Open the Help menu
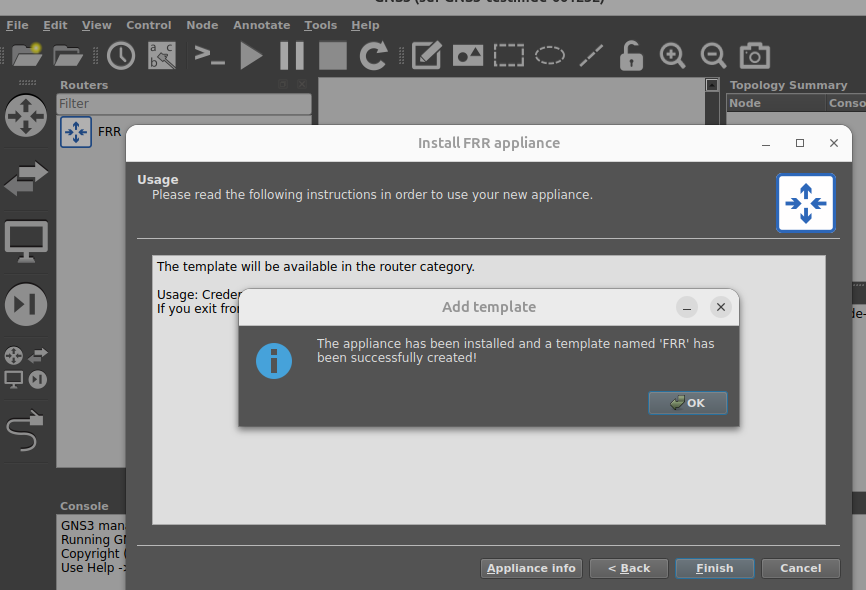866x590 pixels. click(x=365, y=25)
